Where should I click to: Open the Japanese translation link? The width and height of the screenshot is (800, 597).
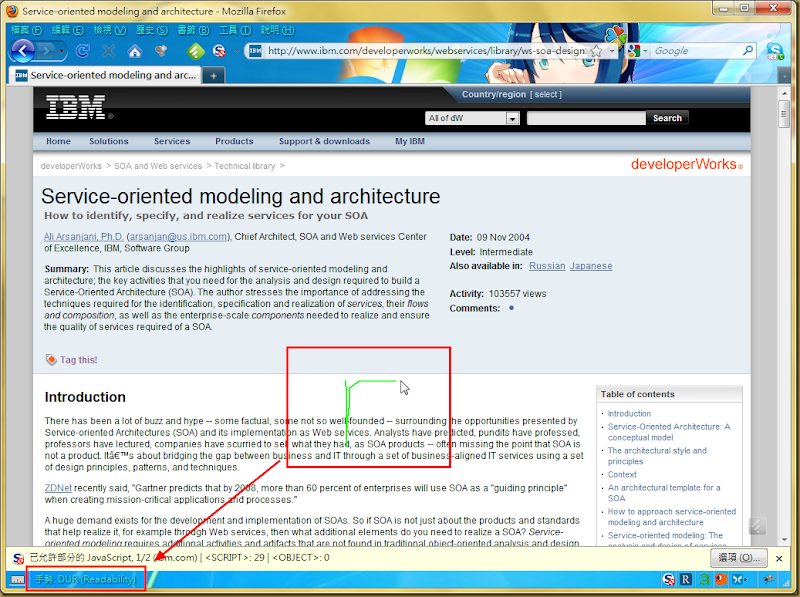(x=591, y=266)
